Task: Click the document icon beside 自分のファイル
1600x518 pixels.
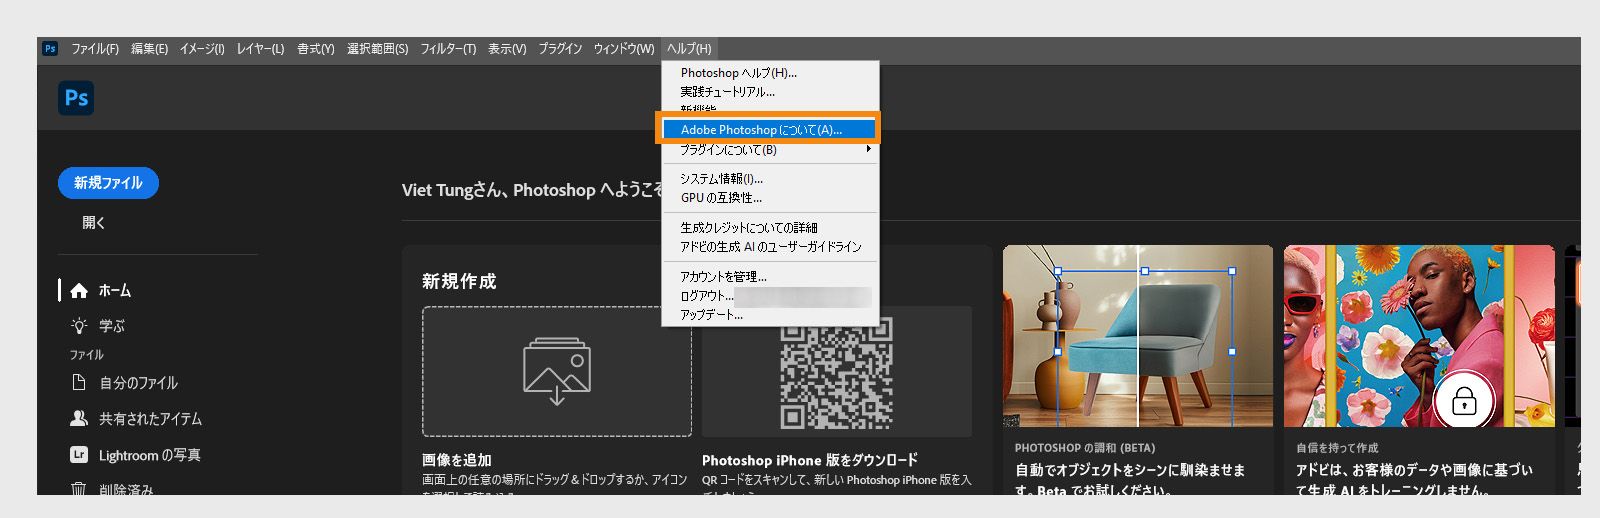Action: tap(79, 382)
